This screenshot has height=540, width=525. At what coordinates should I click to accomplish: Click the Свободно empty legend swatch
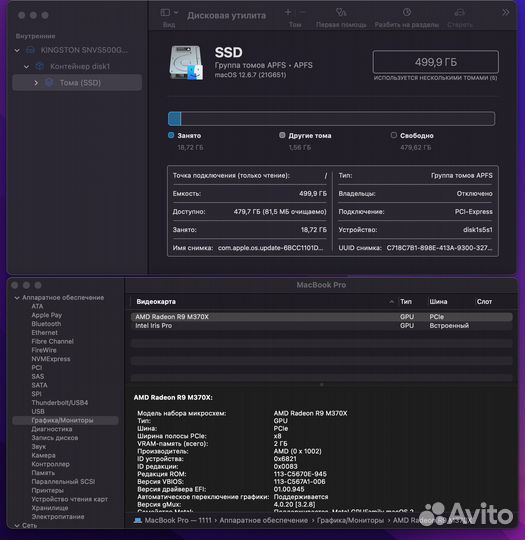pyautogui.click(x=393, y=135)
